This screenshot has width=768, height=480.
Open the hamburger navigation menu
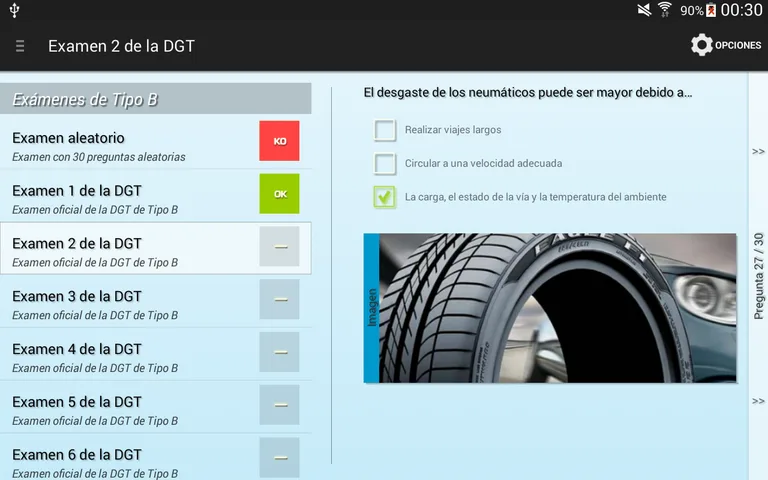coord(20,46)
